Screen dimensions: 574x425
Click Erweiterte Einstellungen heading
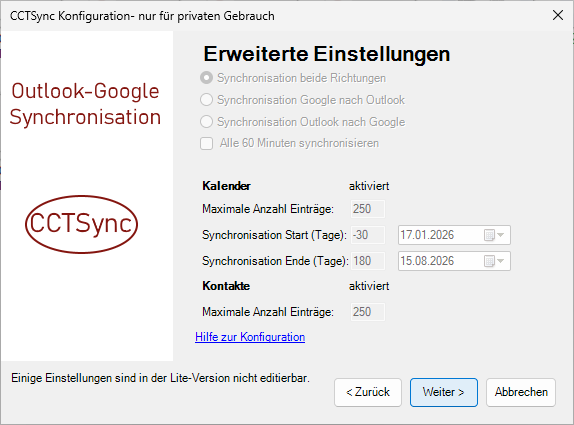(x=327, y=54)
